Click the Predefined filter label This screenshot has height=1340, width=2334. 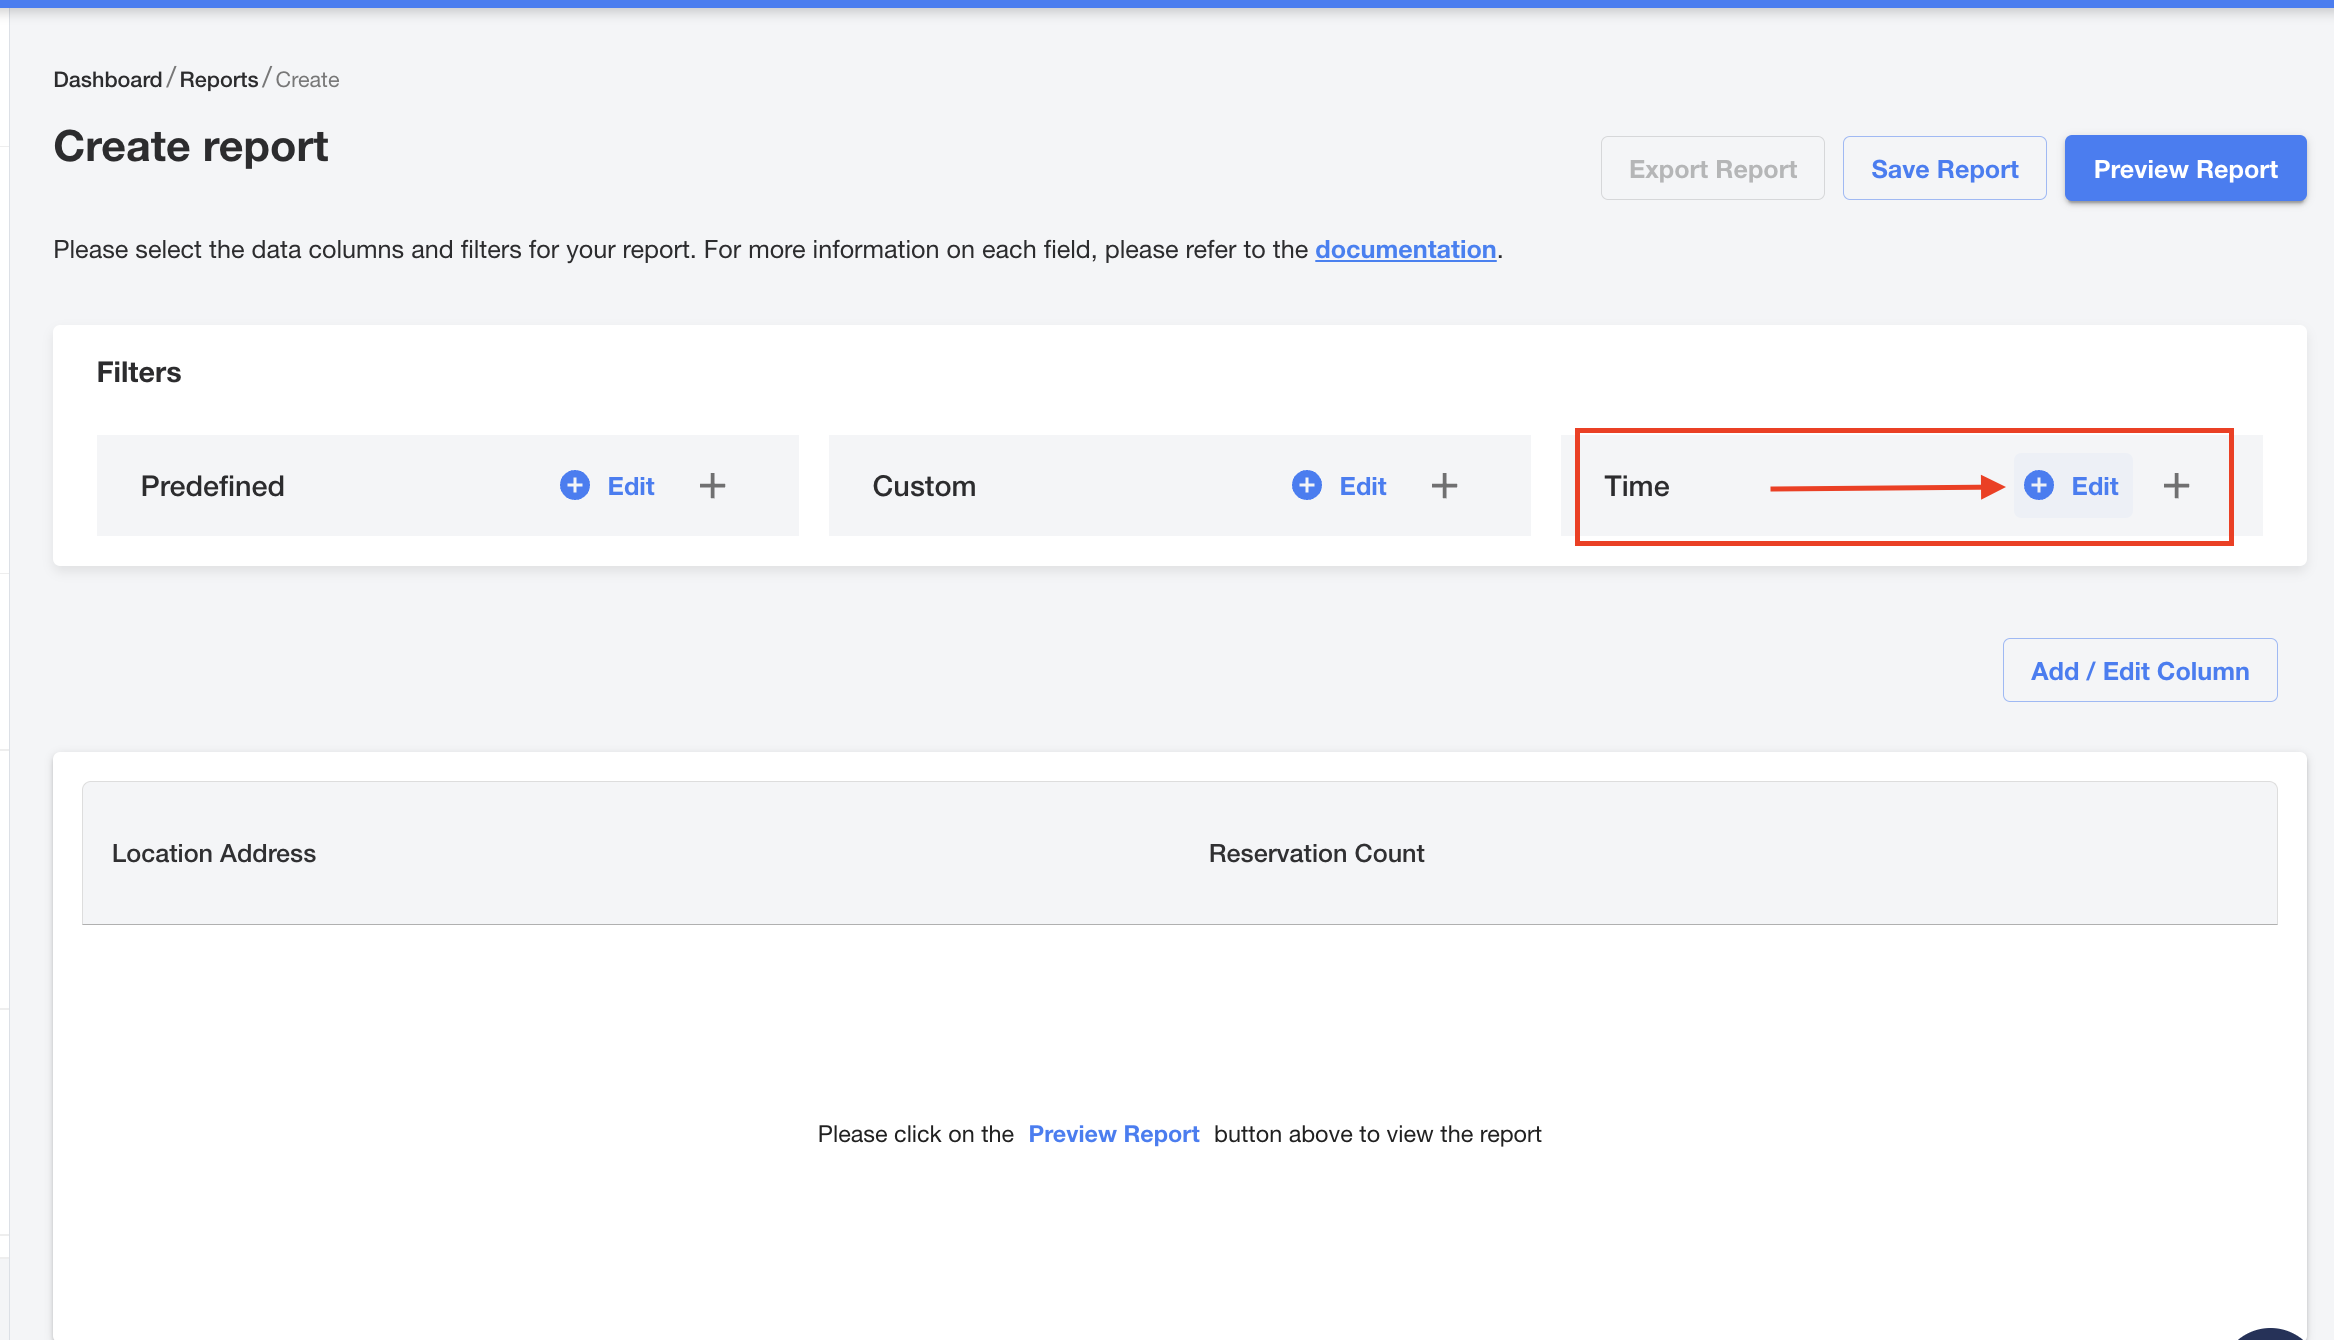212,486
